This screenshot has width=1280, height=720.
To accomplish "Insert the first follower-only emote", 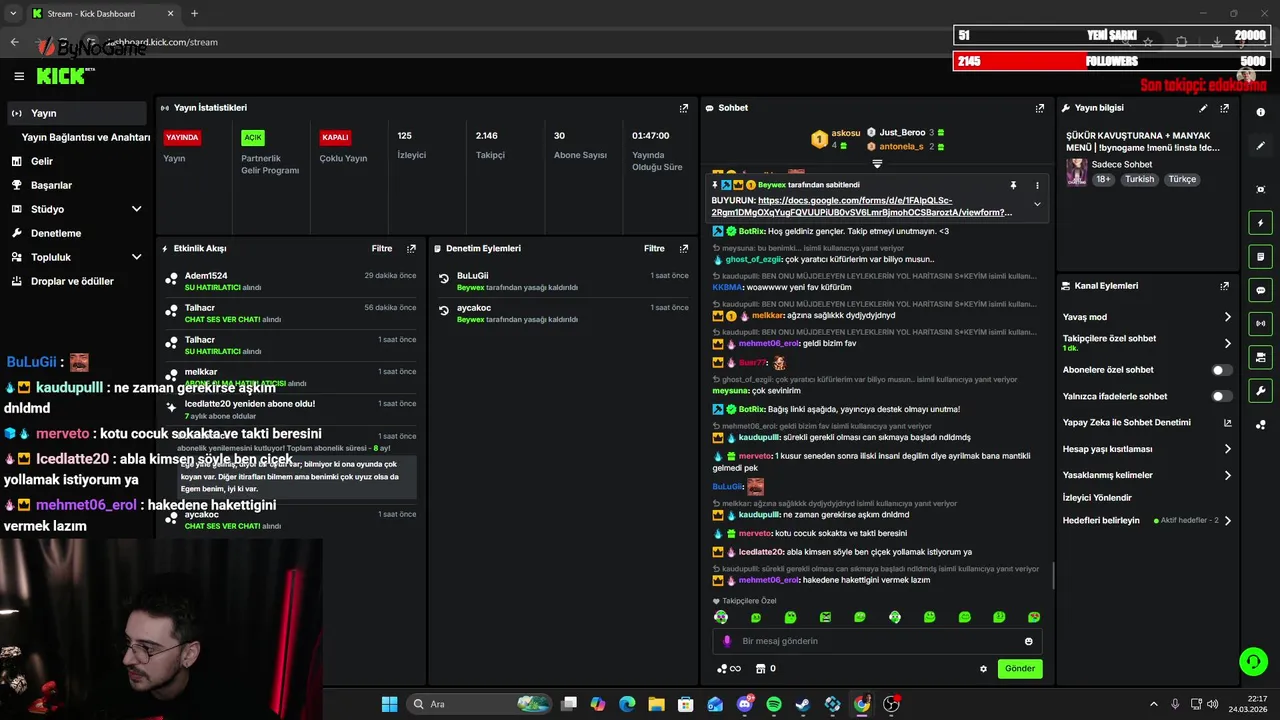I will 721,617.
